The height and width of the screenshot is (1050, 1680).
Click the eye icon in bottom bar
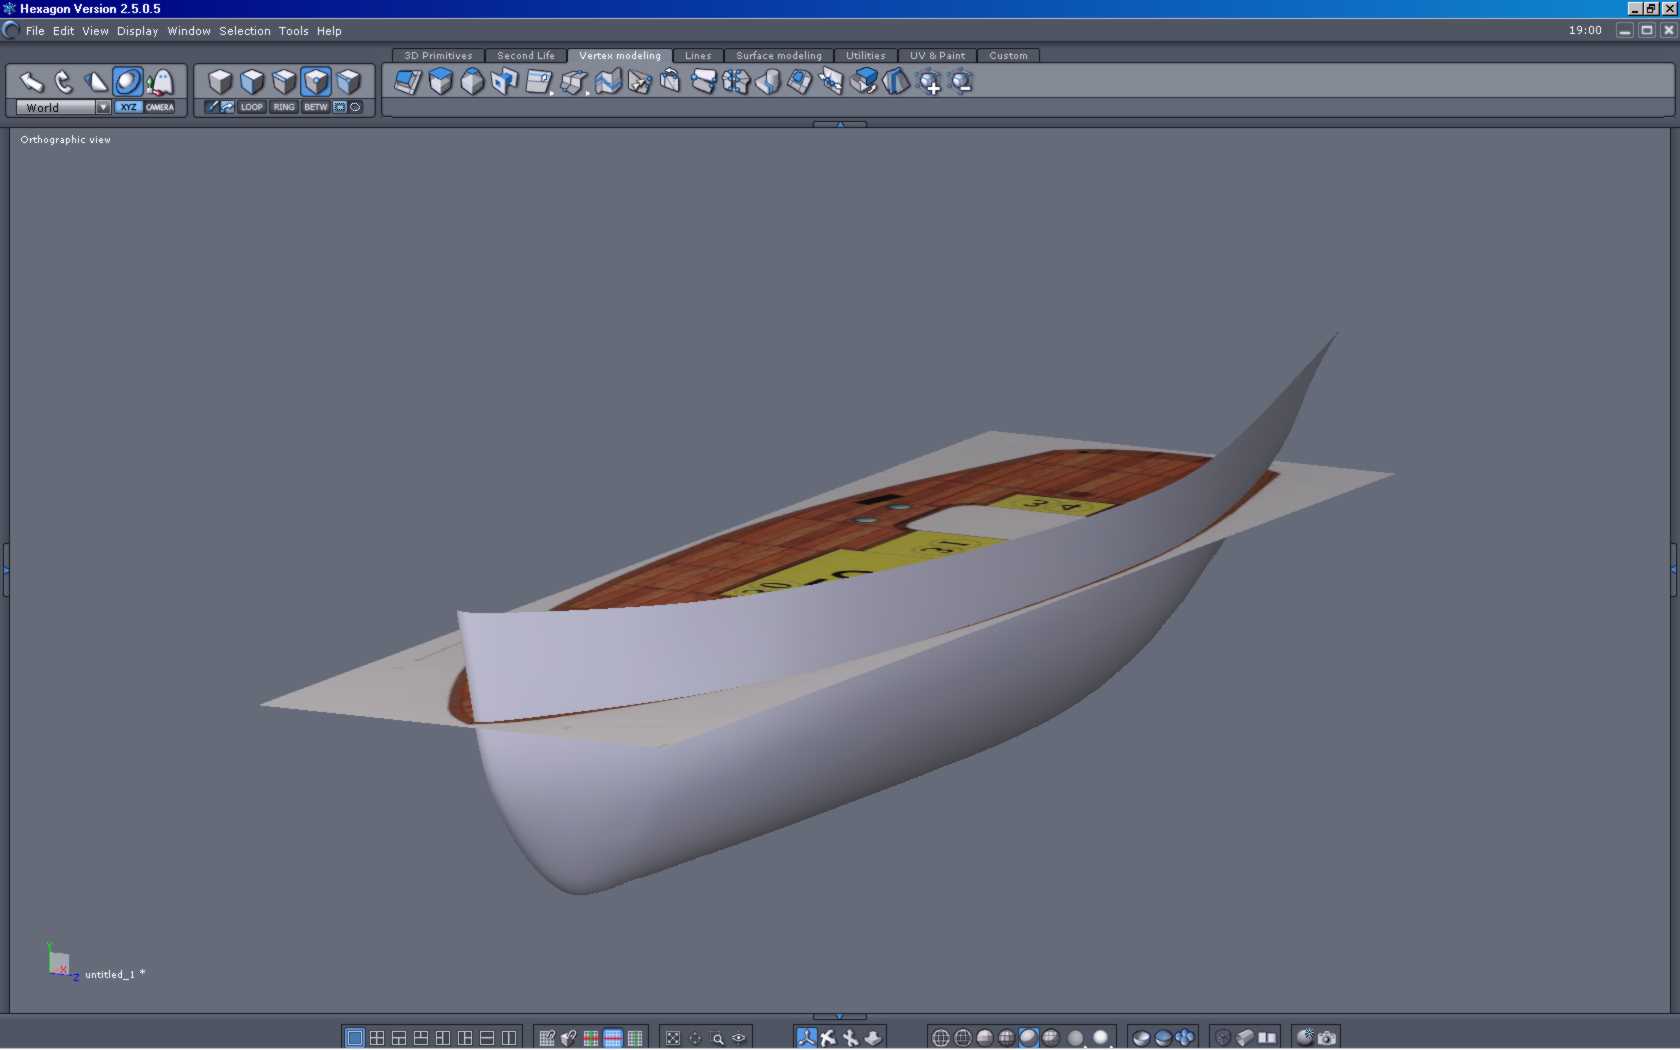739,1038
